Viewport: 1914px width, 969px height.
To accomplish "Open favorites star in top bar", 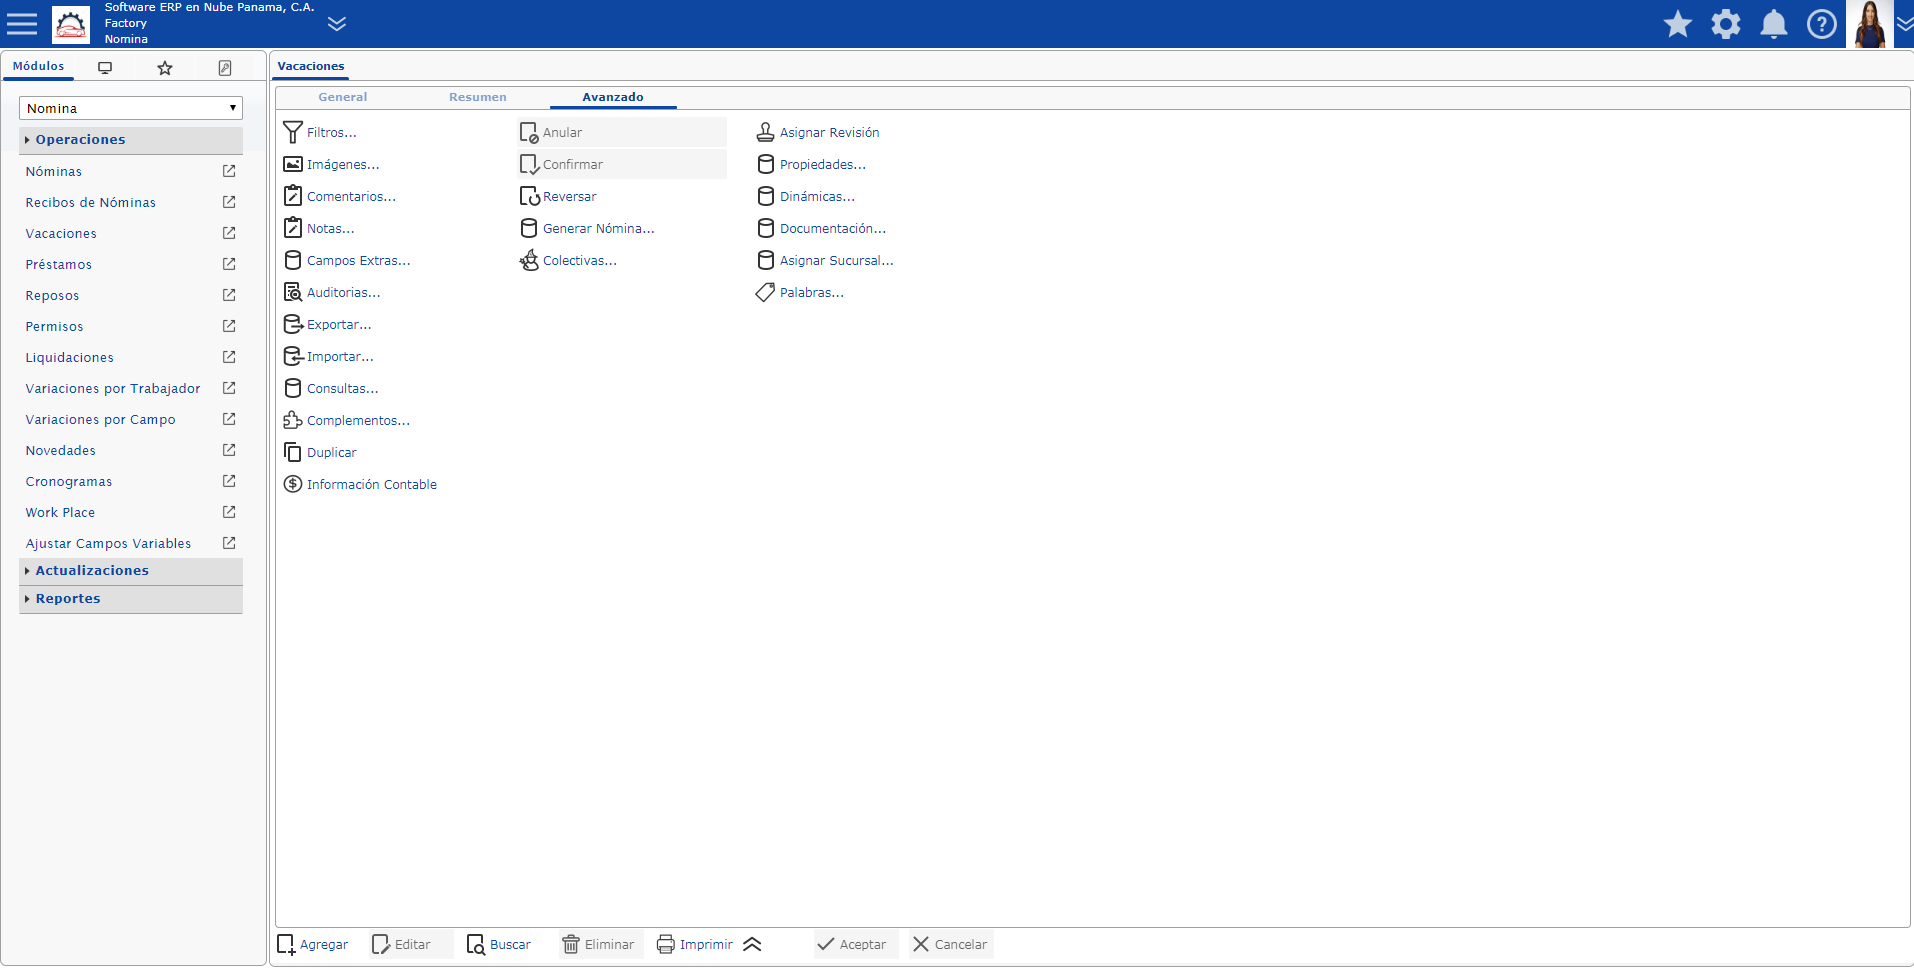I will 1678,24.
